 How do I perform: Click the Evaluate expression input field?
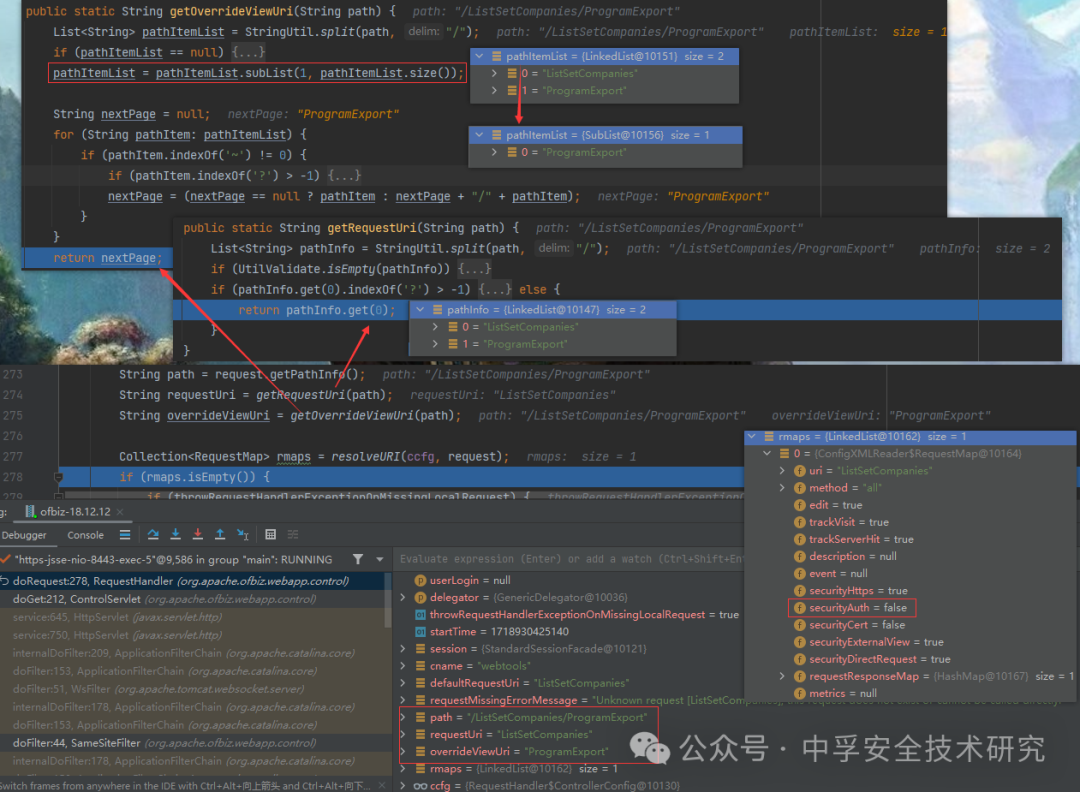click(x=570, y=559)
